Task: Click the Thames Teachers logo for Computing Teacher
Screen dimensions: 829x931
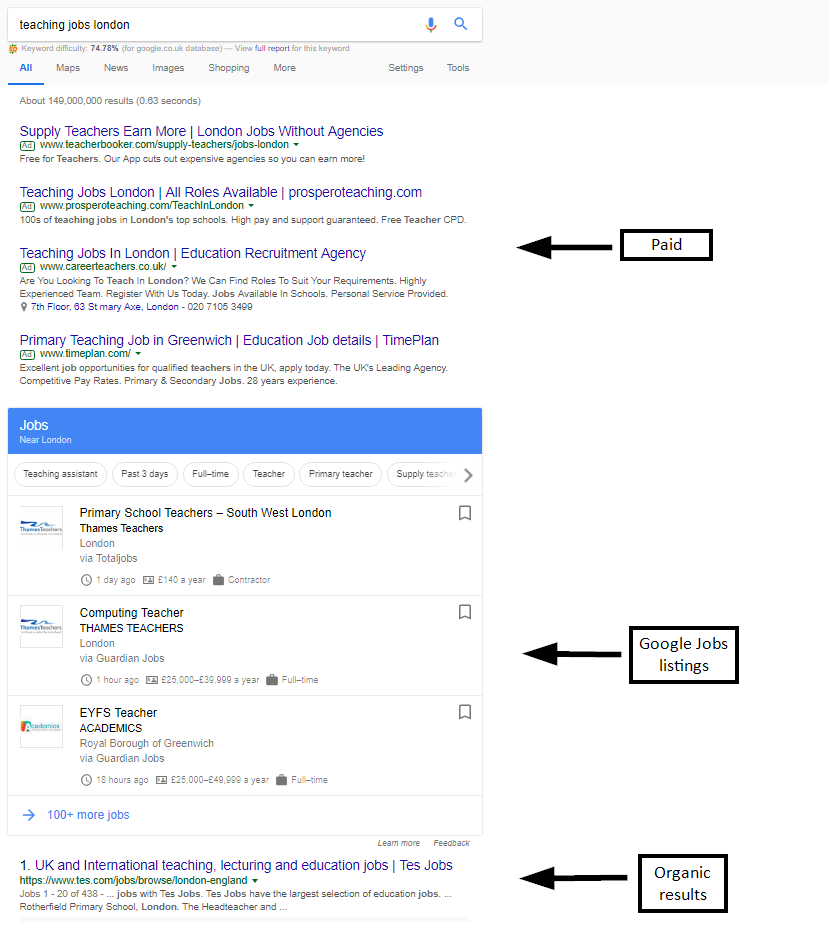Action: tap(41, 626)
